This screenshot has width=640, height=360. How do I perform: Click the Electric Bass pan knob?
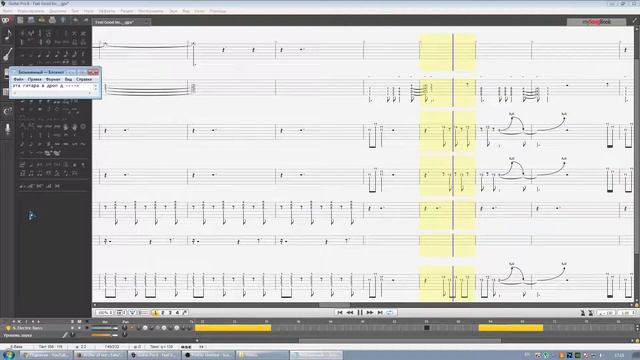125,328
